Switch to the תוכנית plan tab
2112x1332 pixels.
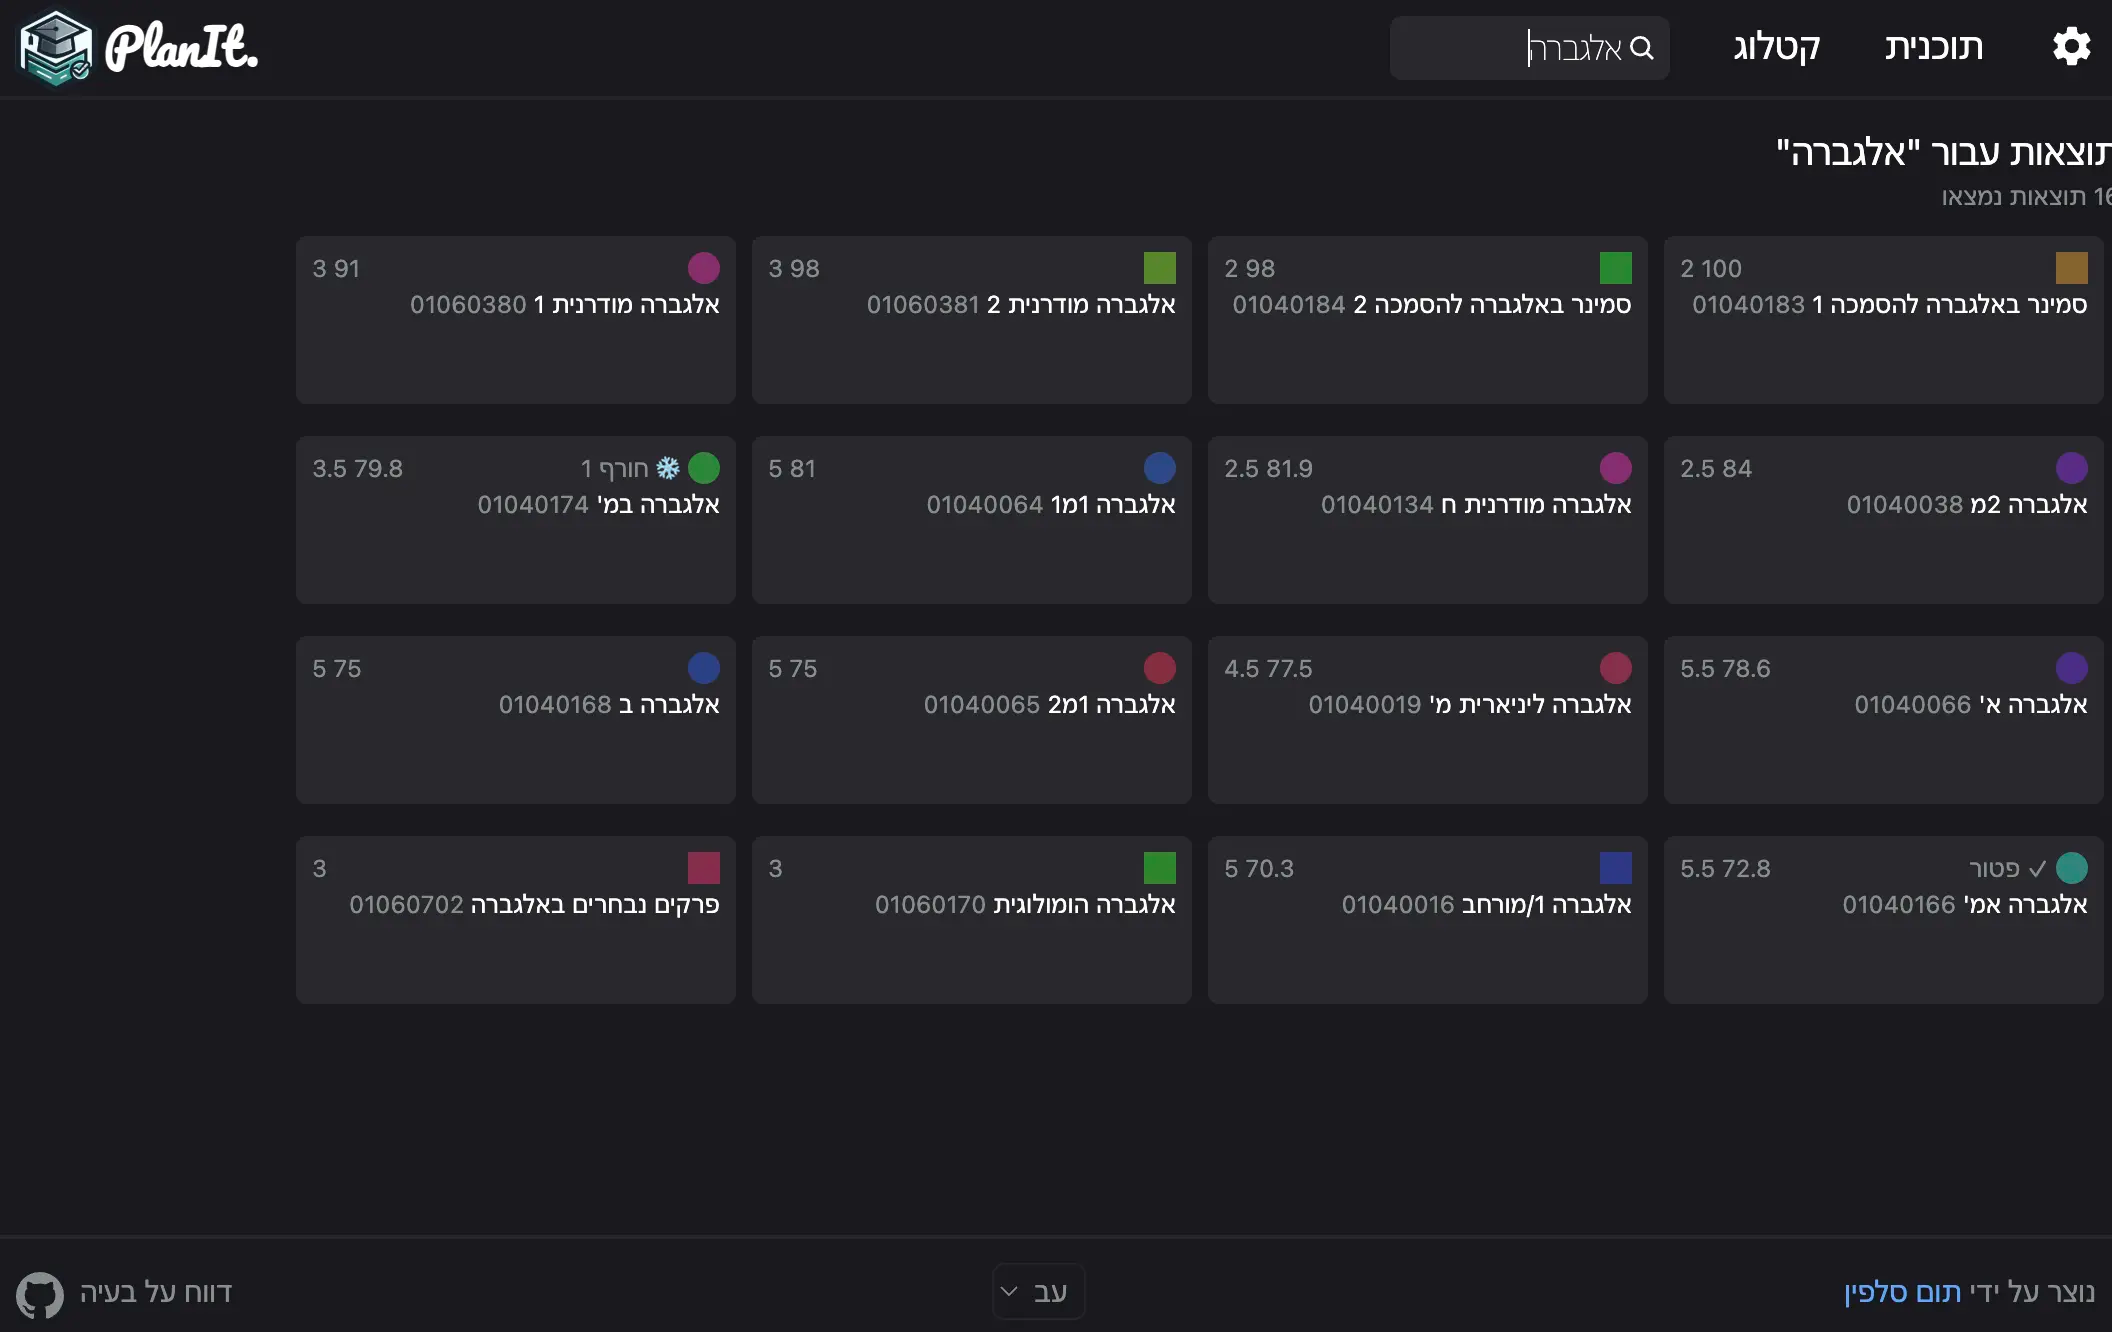pyautogui.click(x=1933, y=47)
